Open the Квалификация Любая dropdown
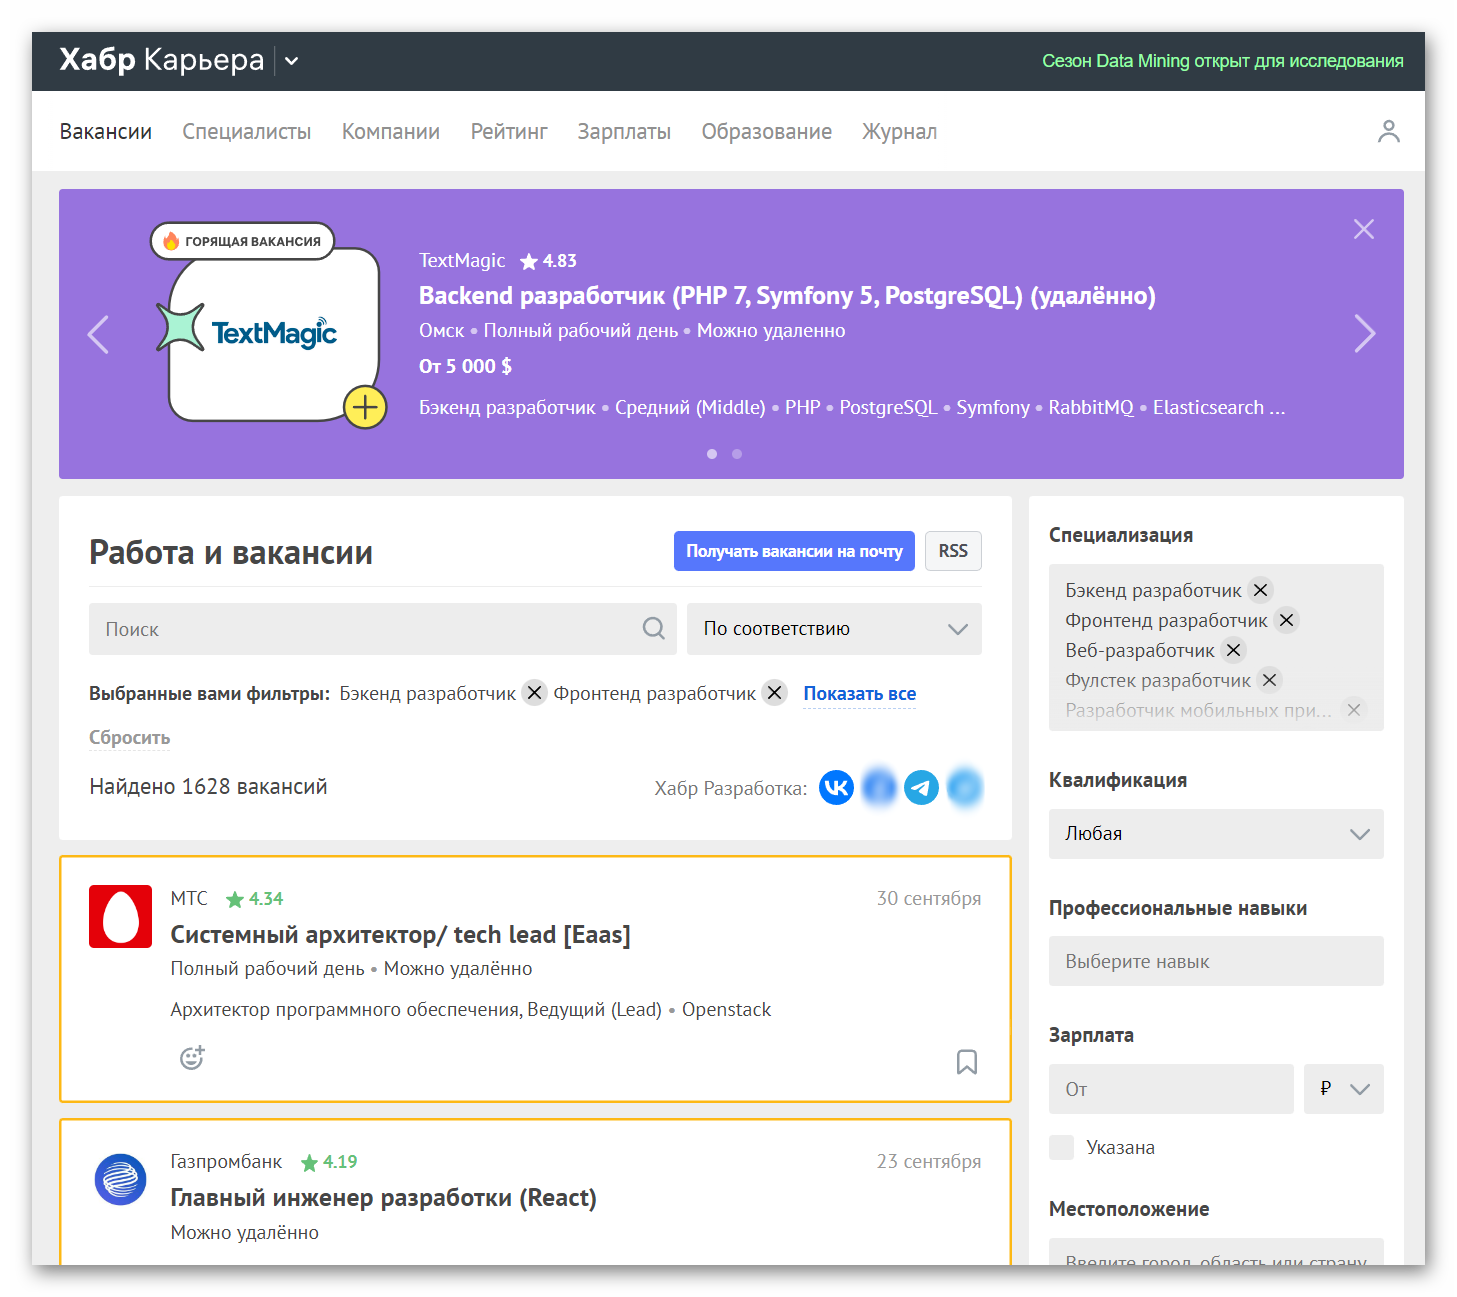This screenshot has height=1297, width=1457. pyautogui.click(x=1216, y=834)
